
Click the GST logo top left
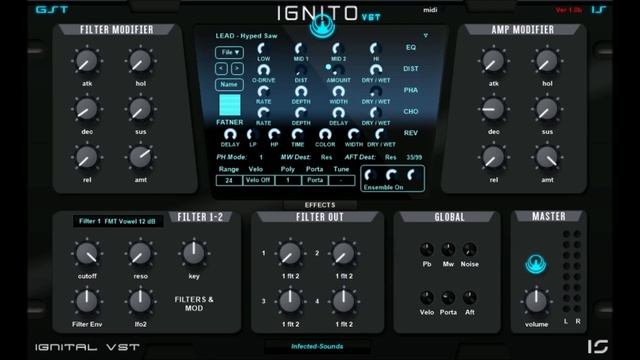click(x=52, y=9)
